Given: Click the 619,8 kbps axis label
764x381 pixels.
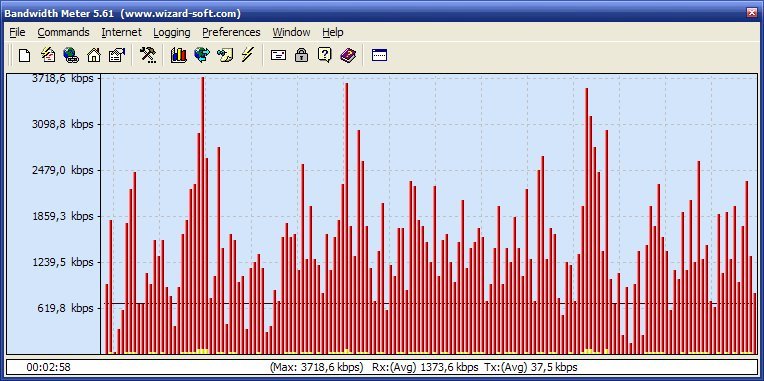Looking at the screenshot, I should [66, 308].
